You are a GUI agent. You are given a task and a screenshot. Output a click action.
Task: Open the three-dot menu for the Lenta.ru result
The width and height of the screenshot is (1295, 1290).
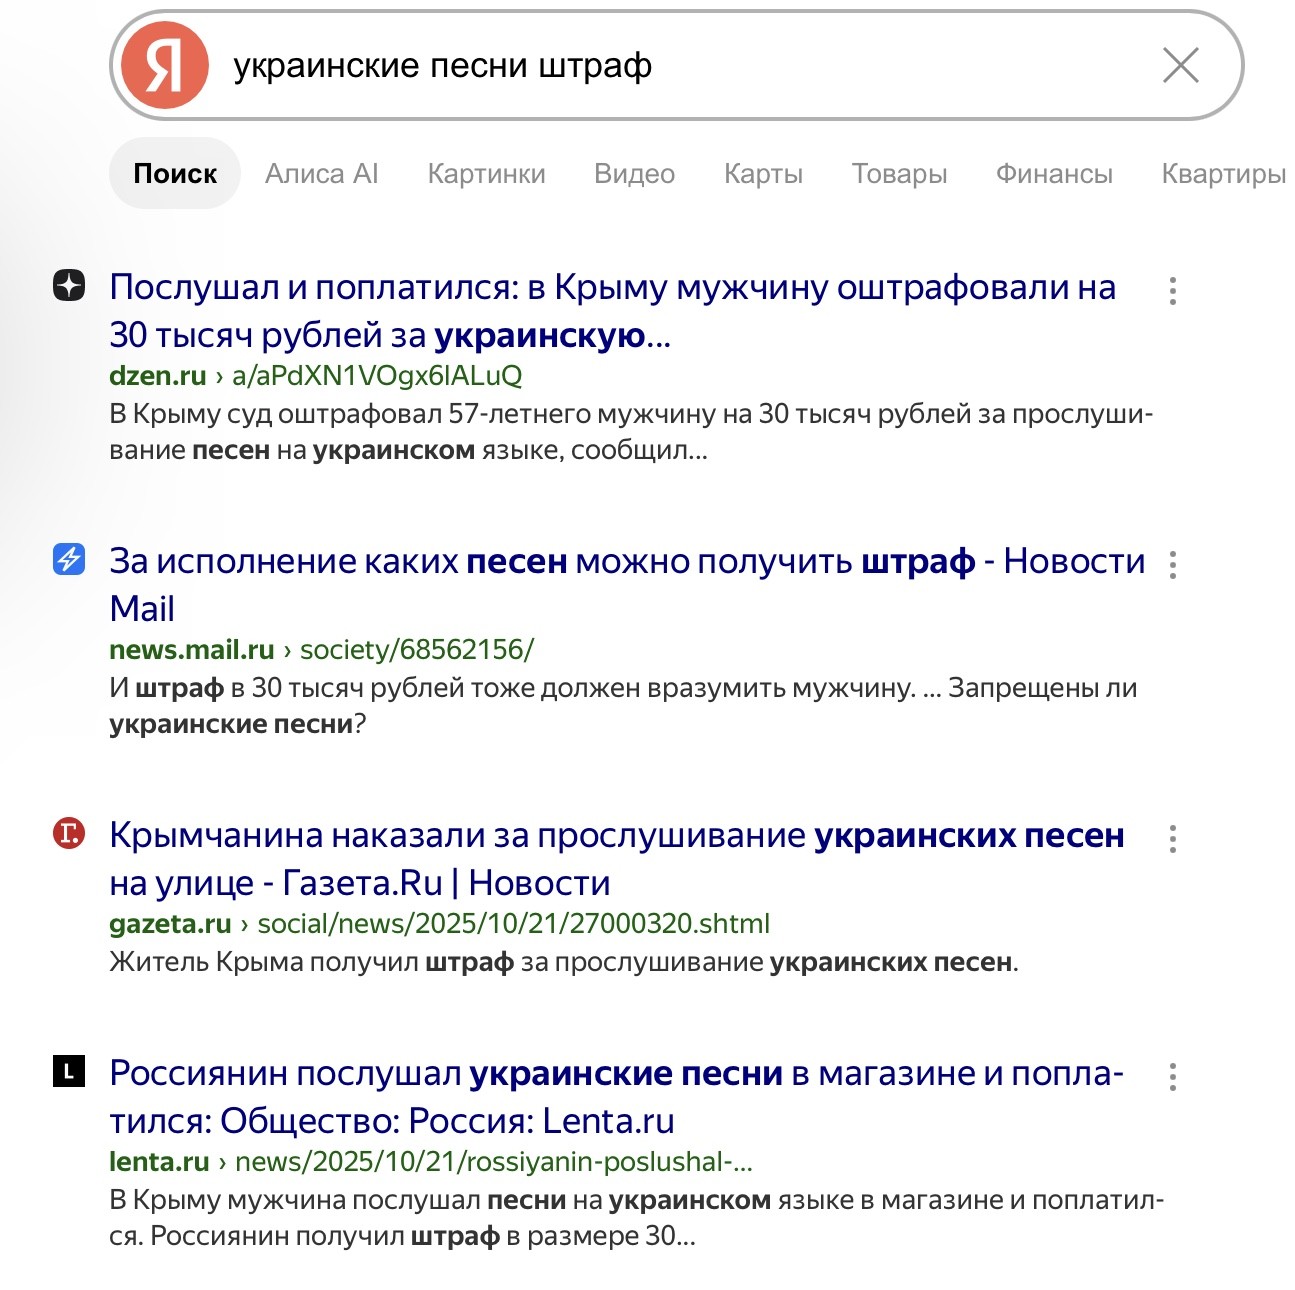tap(1173, 1077)
